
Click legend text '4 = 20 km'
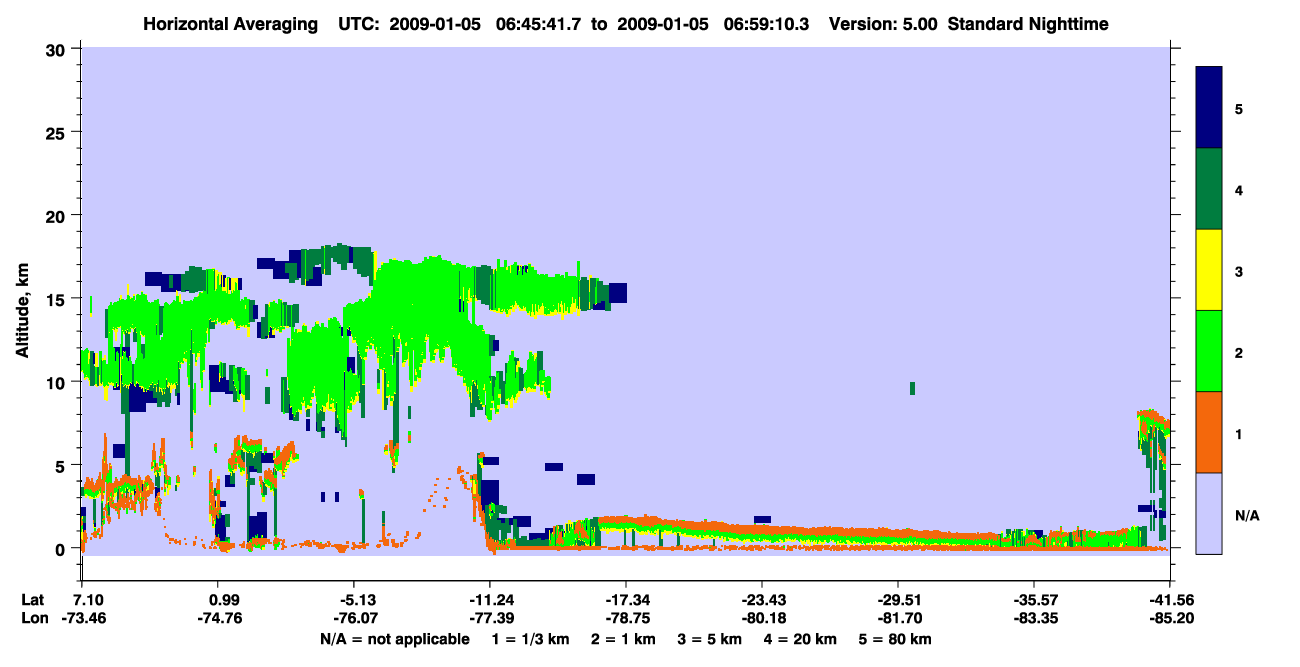(x=802, y=639)
